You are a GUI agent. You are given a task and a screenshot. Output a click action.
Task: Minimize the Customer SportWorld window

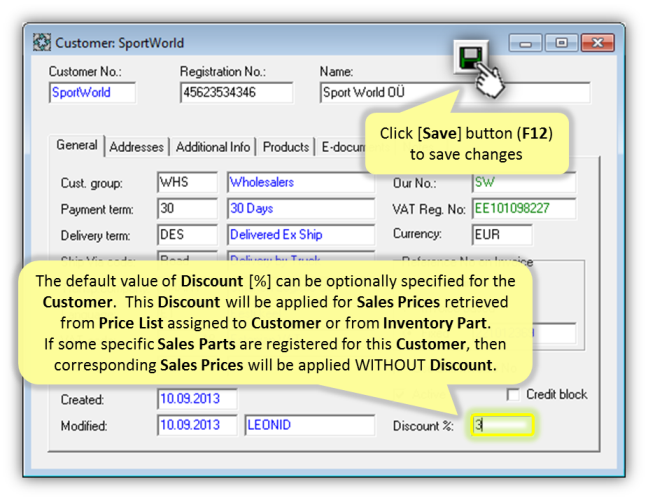(525, 43)
